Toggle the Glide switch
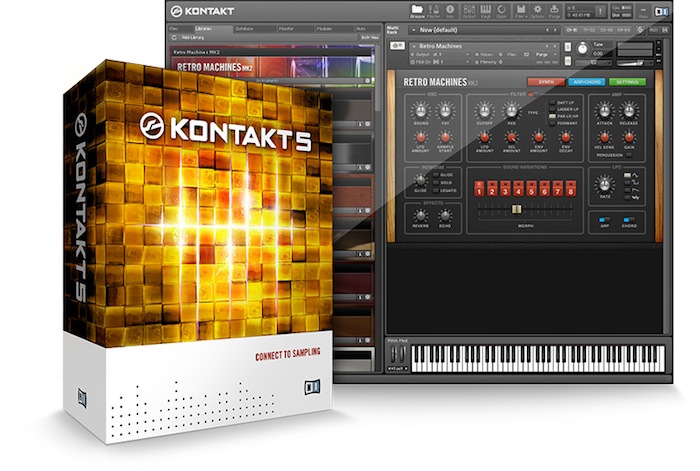The width and height of the screenshot is (700, 471). click(x=435, y=175)
